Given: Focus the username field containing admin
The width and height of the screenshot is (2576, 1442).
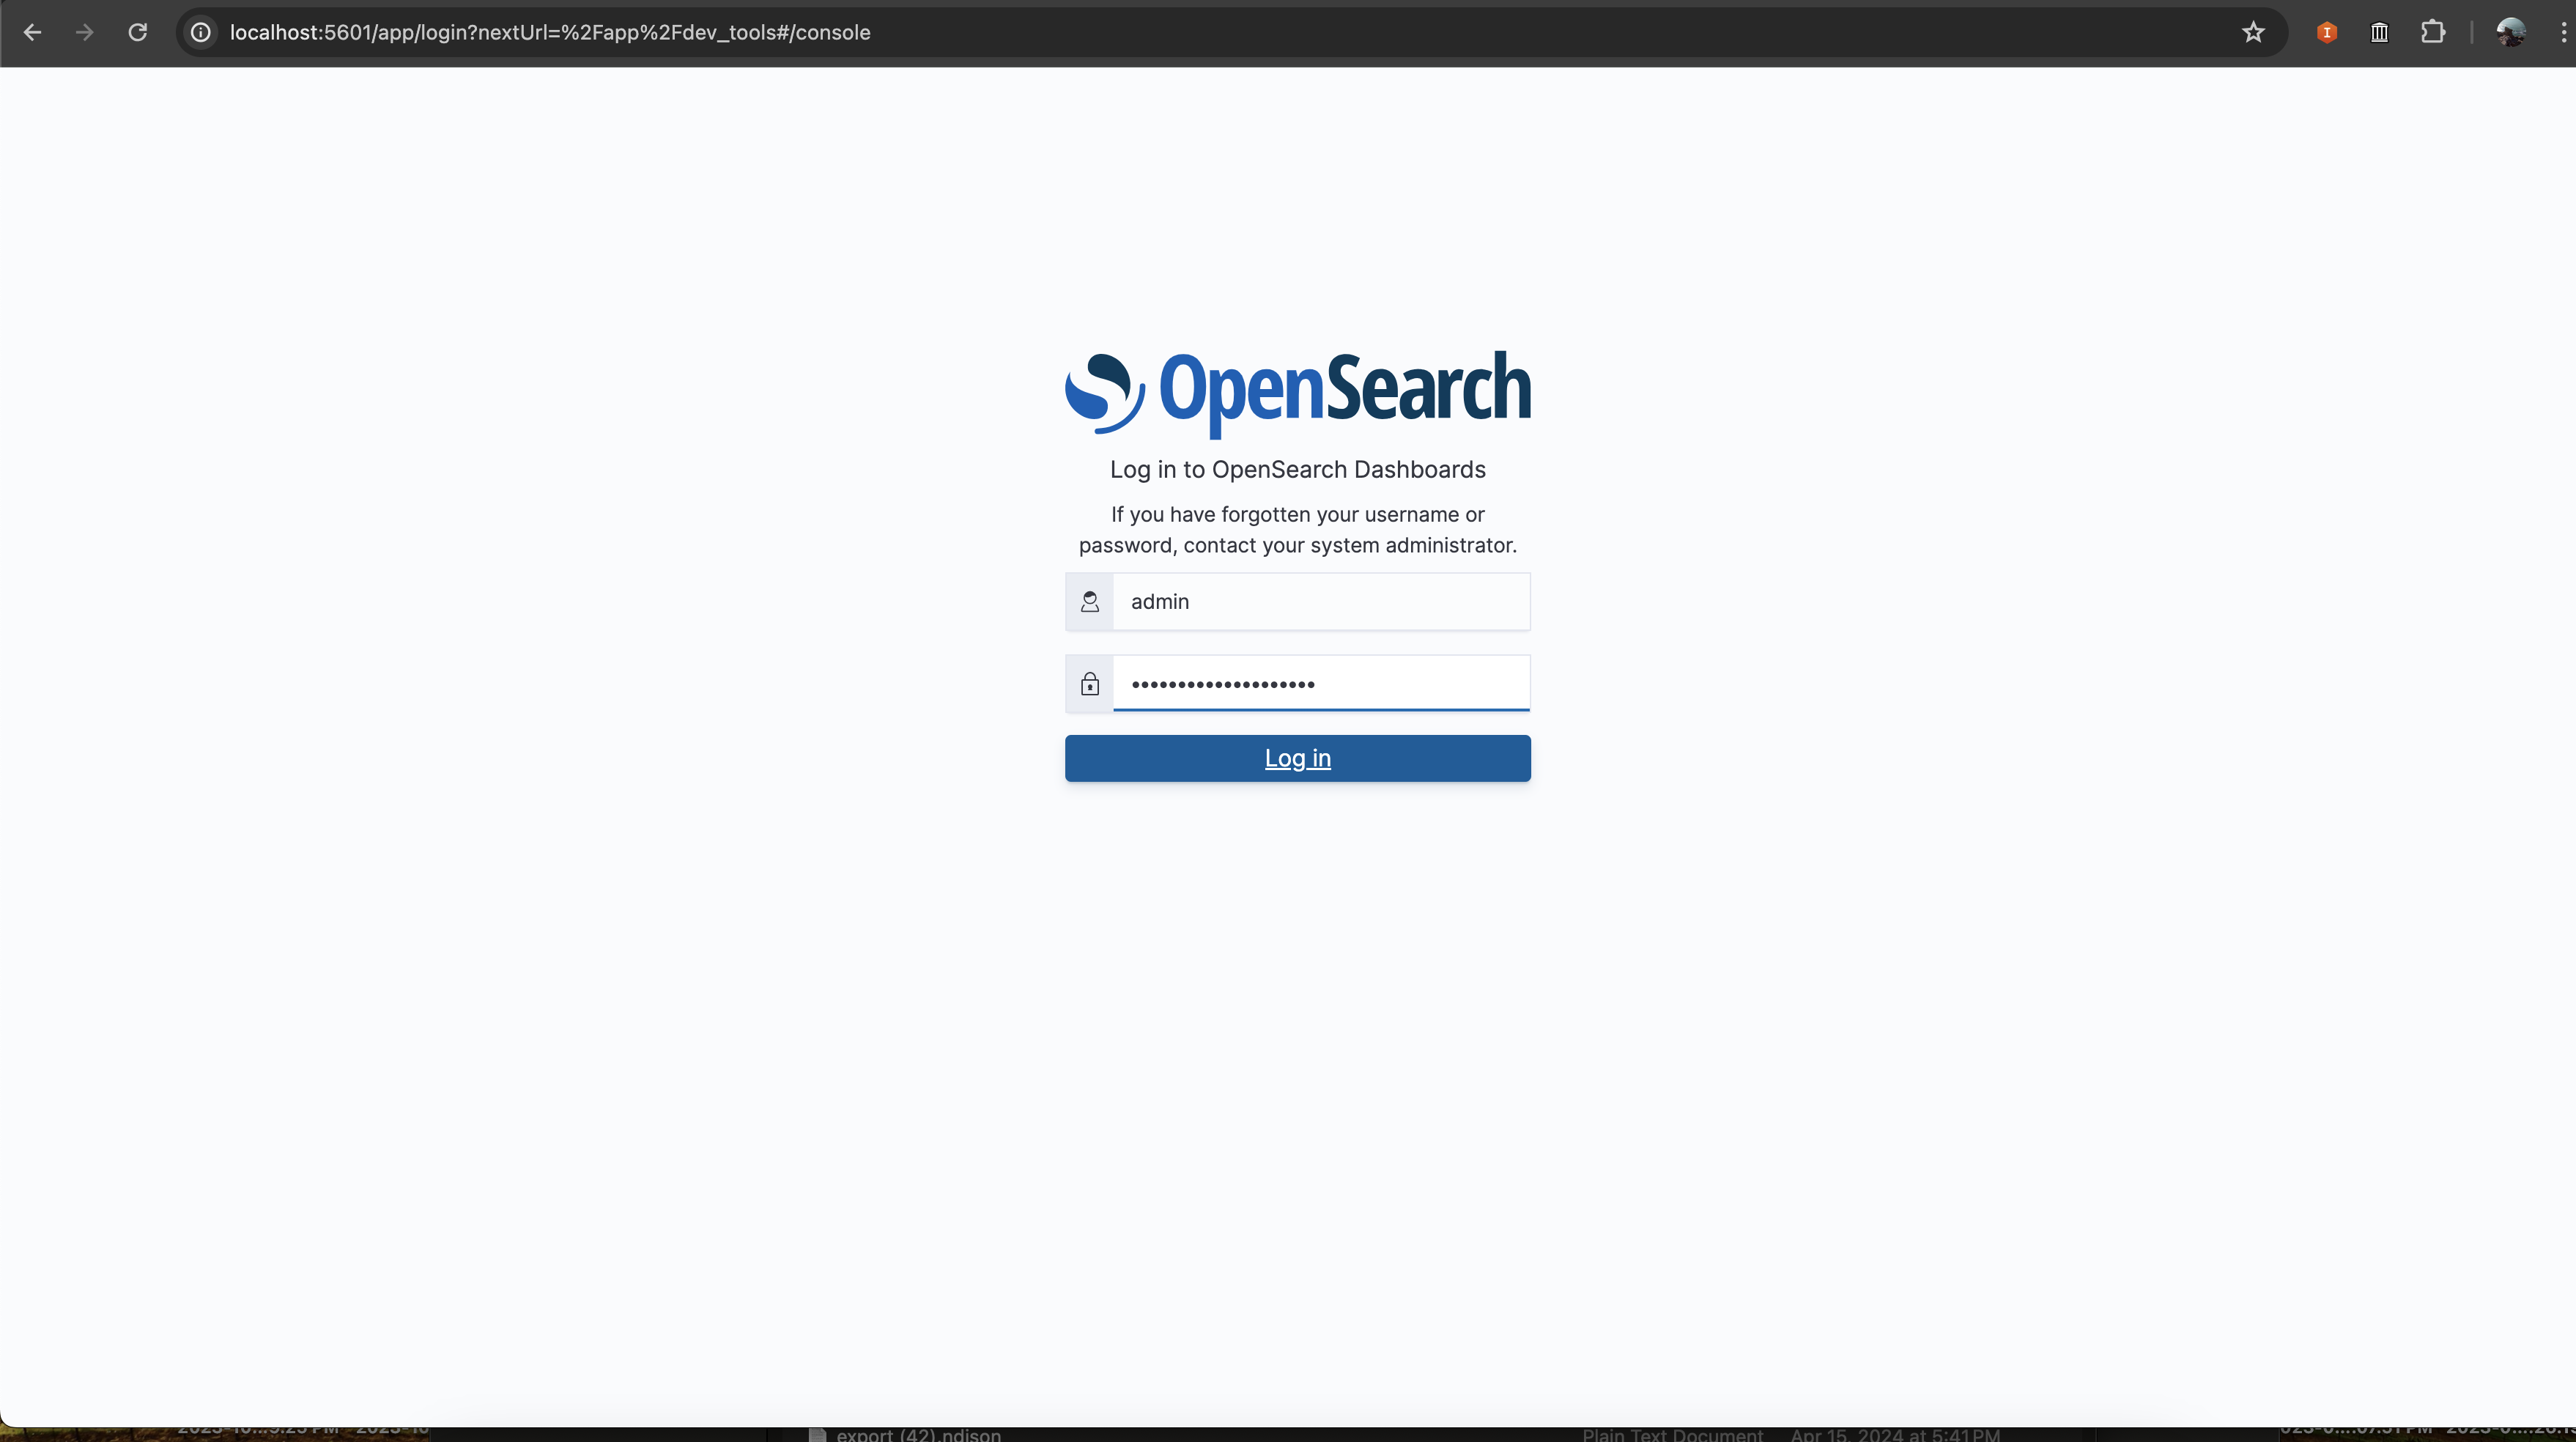Looking at the screenshot, I should (1321, 601).
